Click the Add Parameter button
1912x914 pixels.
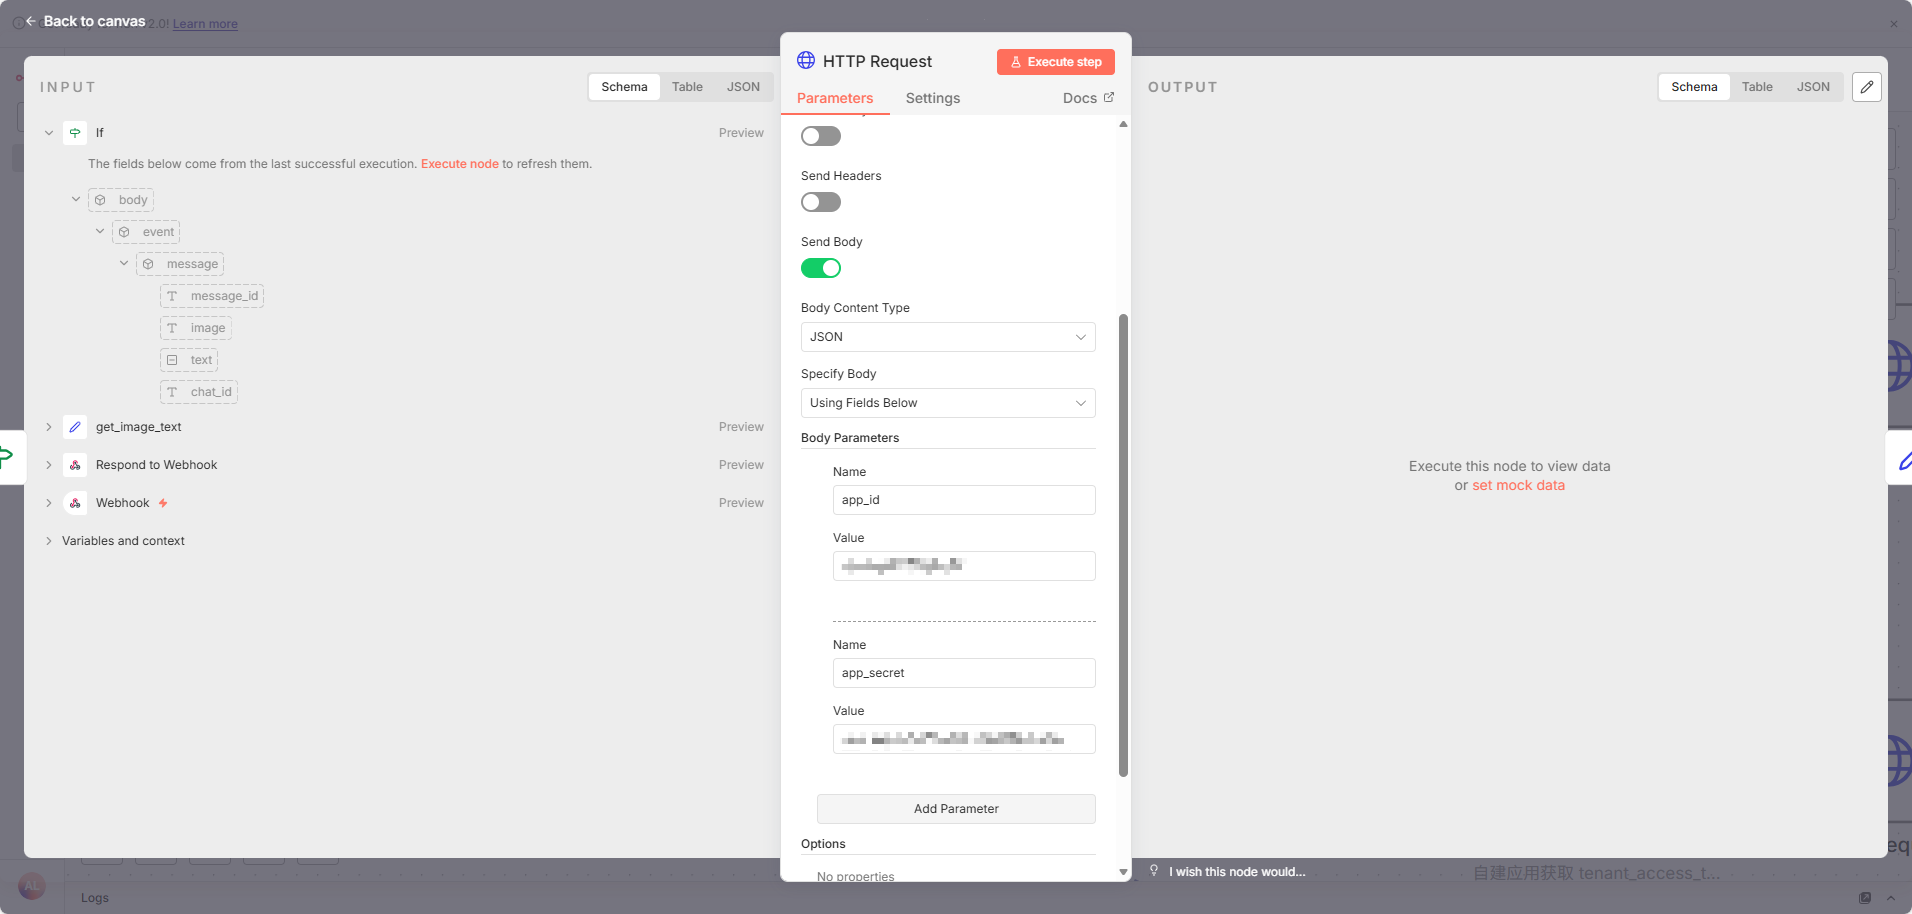[955, 809]
